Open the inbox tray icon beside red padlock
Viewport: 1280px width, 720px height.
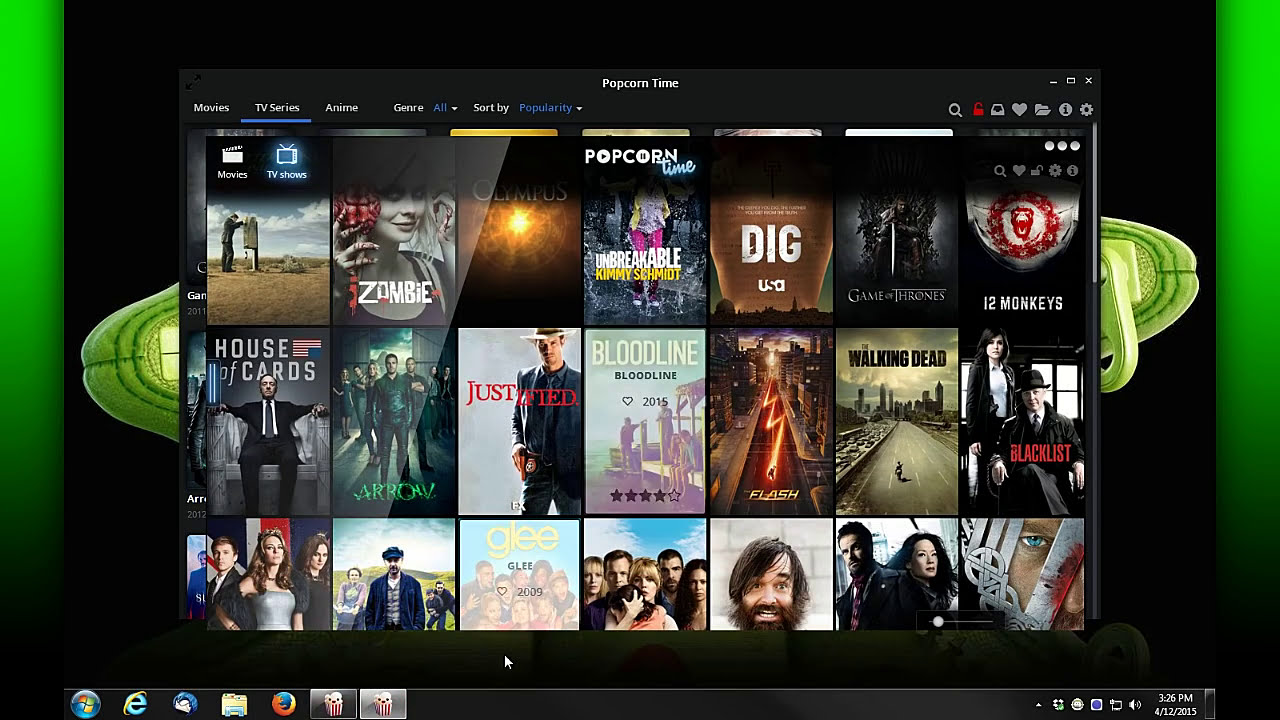point(997,109)
